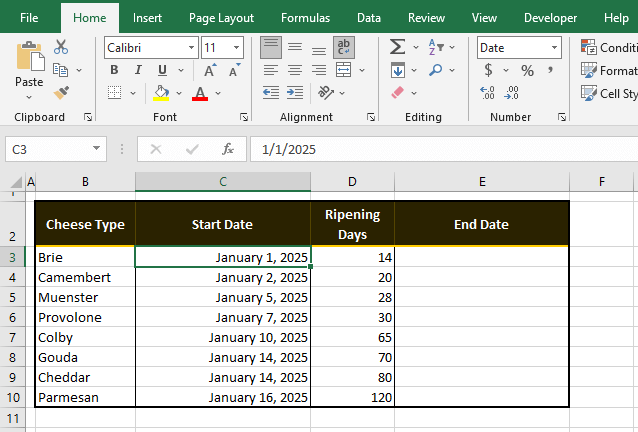The width and height of the screenshot is (638, 432).
Task: Open Find & Select magnifier
Action: (x=436, y=70)
